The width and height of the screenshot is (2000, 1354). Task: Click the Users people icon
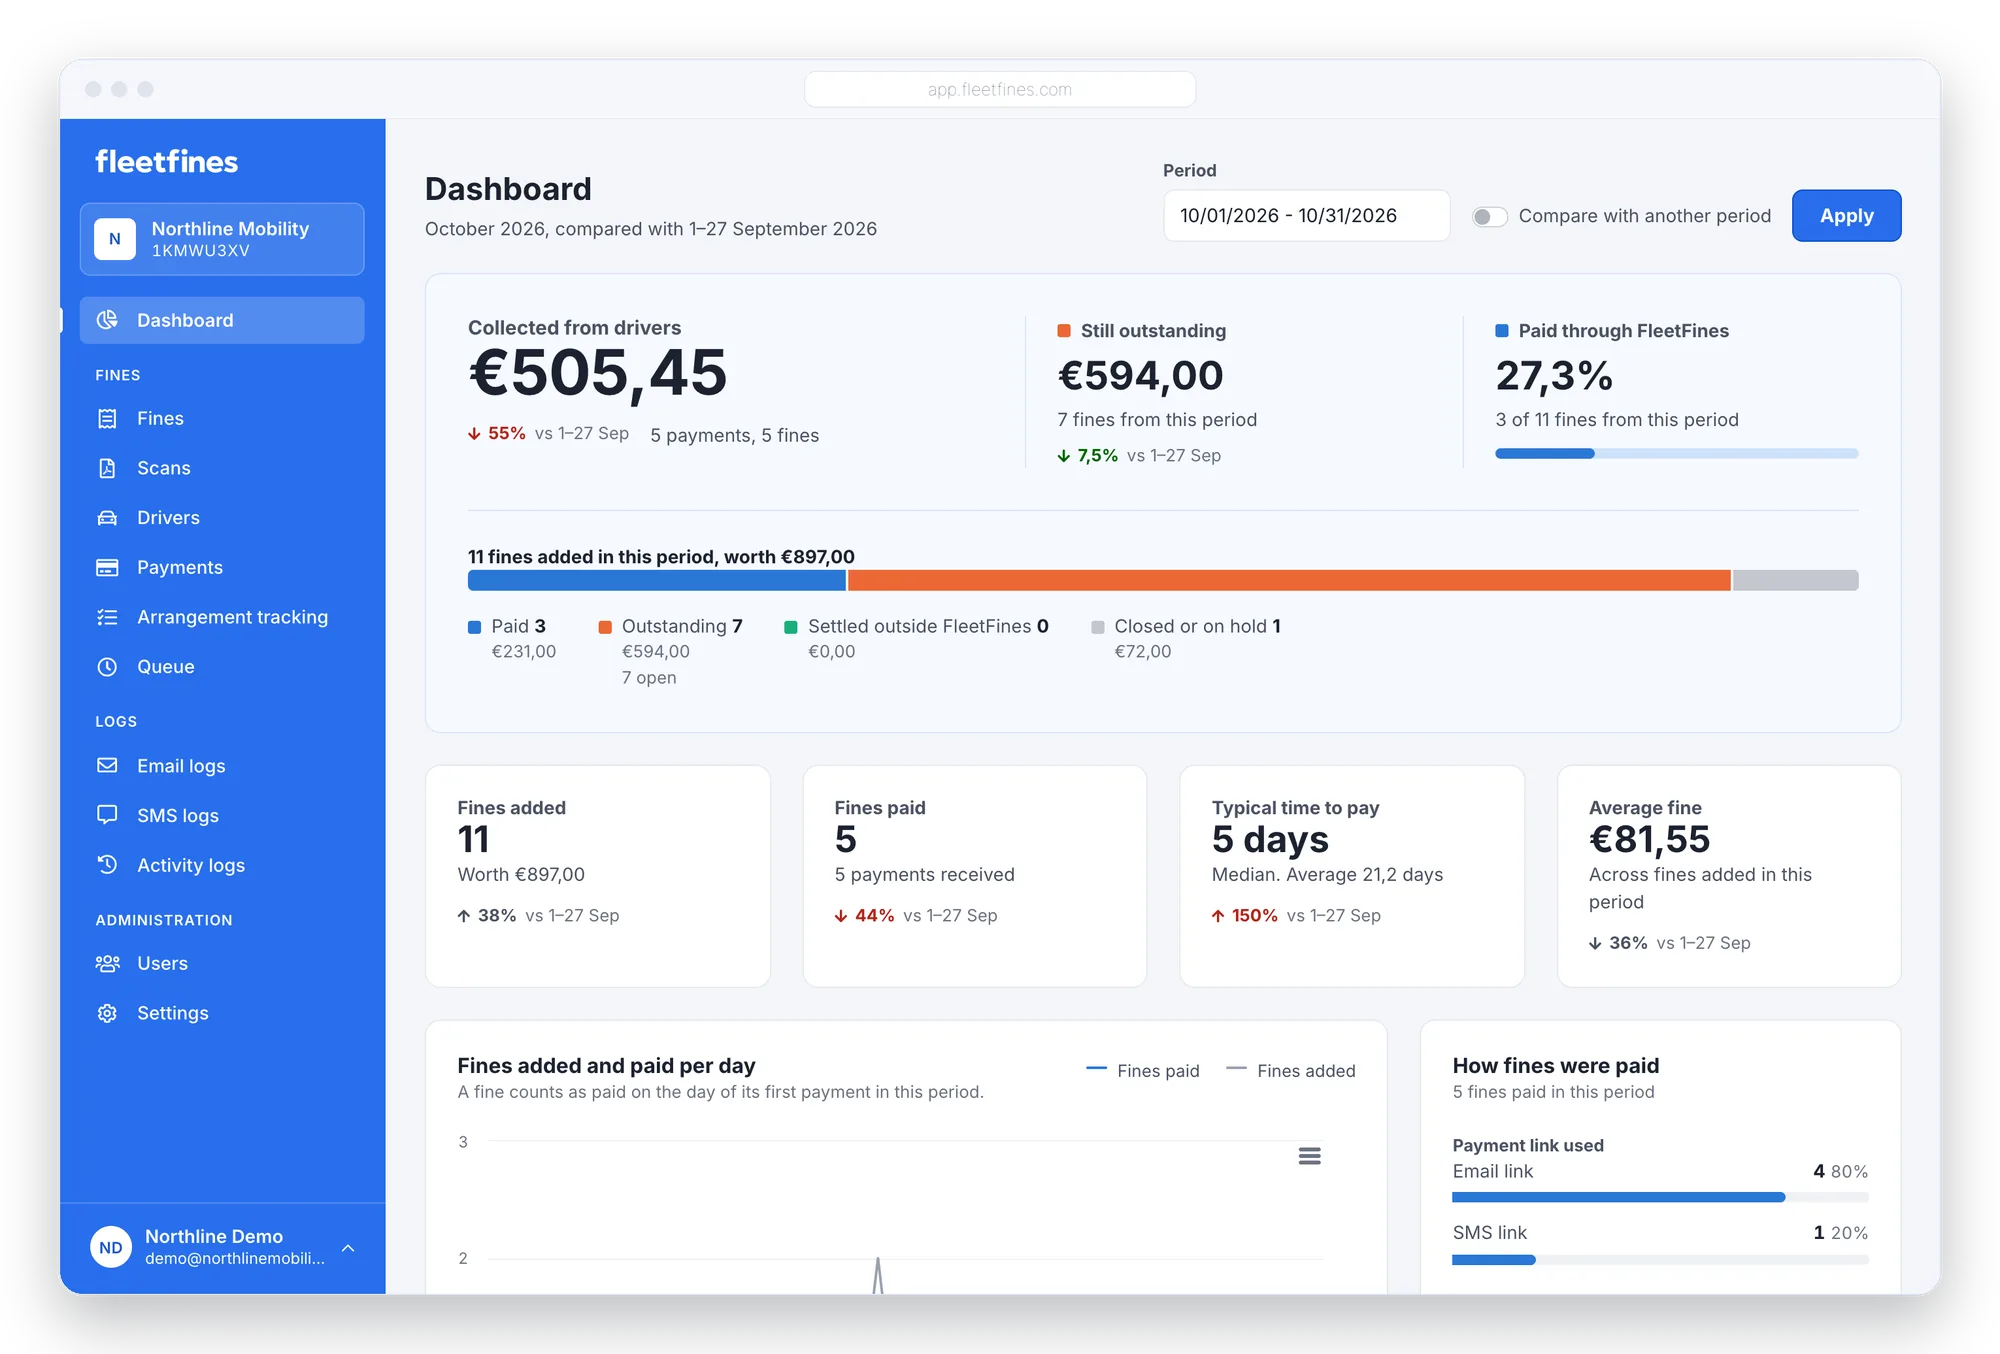coord(107,963)
